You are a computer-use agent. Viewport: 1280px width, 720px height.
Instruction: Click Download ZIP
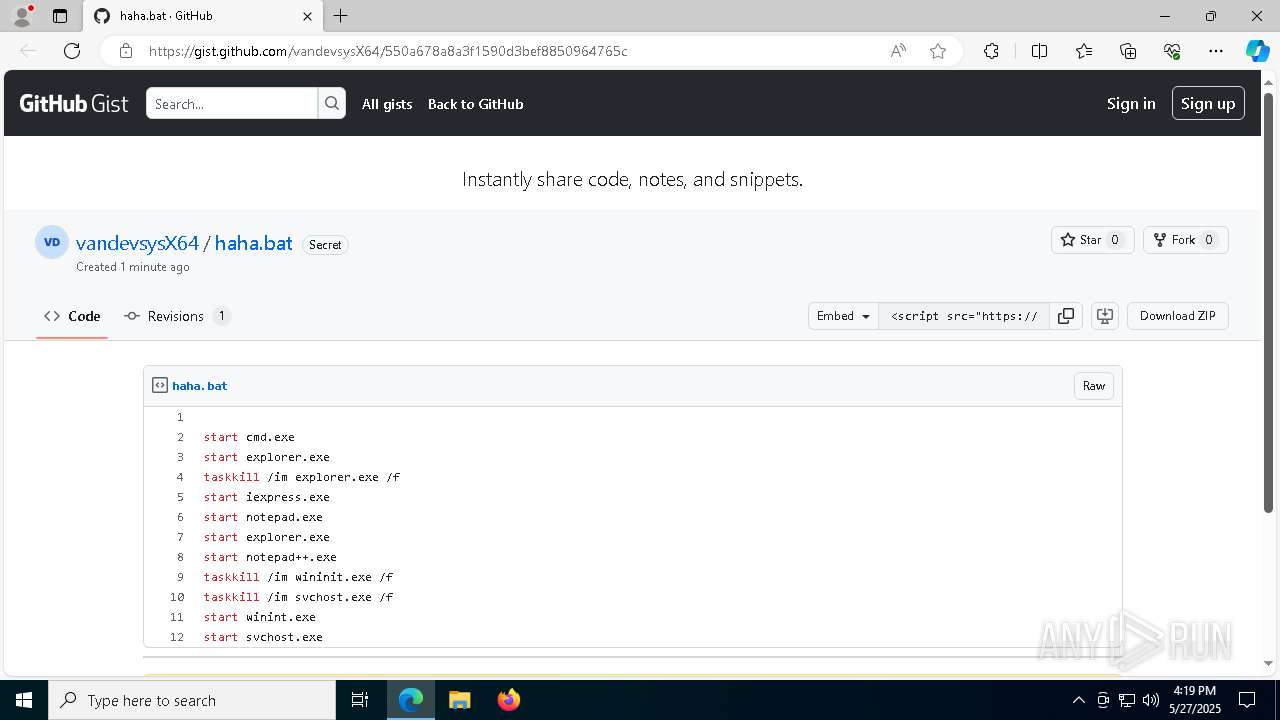(1178, 316)
